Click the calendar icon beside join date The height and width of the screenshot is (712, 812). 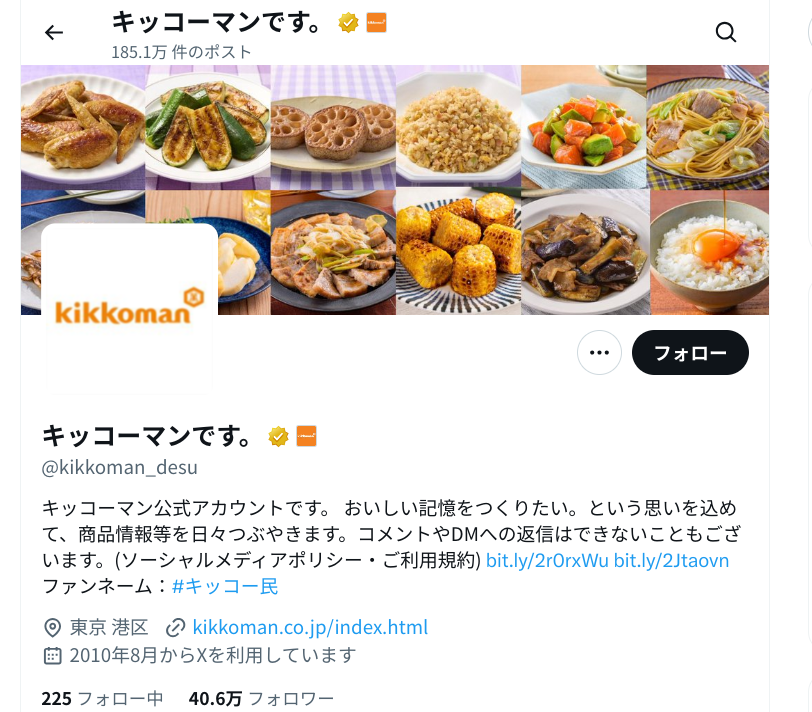point(52,656)
